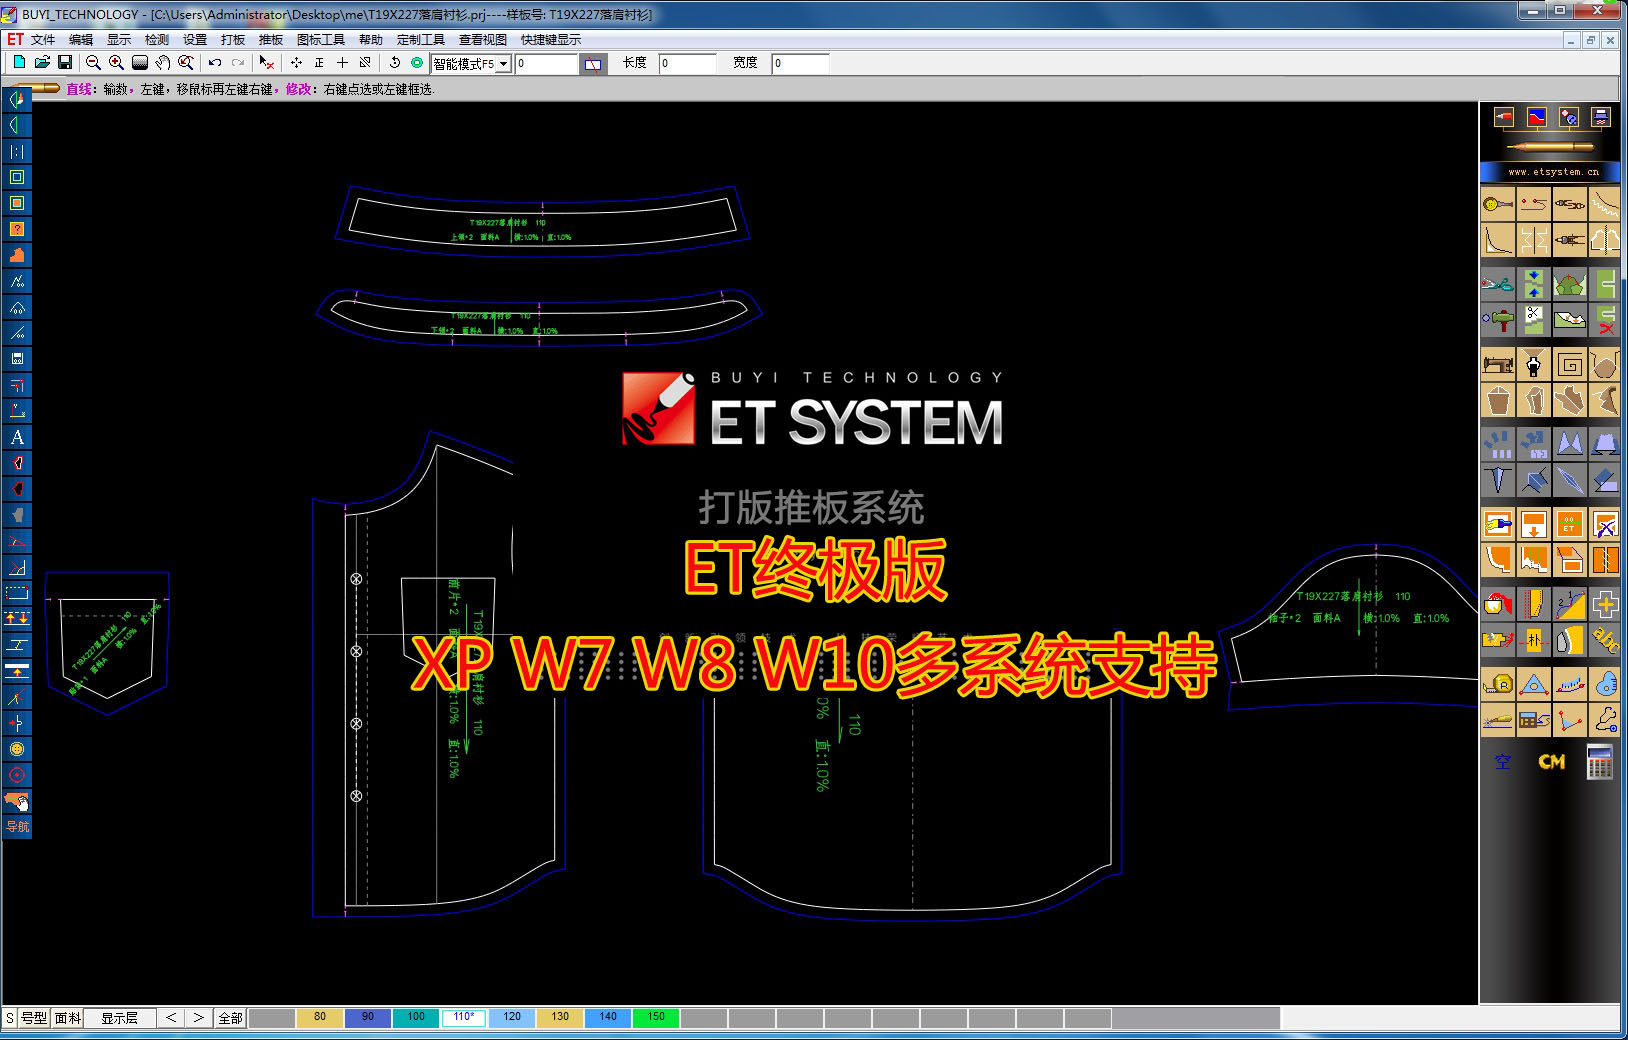Select the size 100 swatch

(416, 1018)
